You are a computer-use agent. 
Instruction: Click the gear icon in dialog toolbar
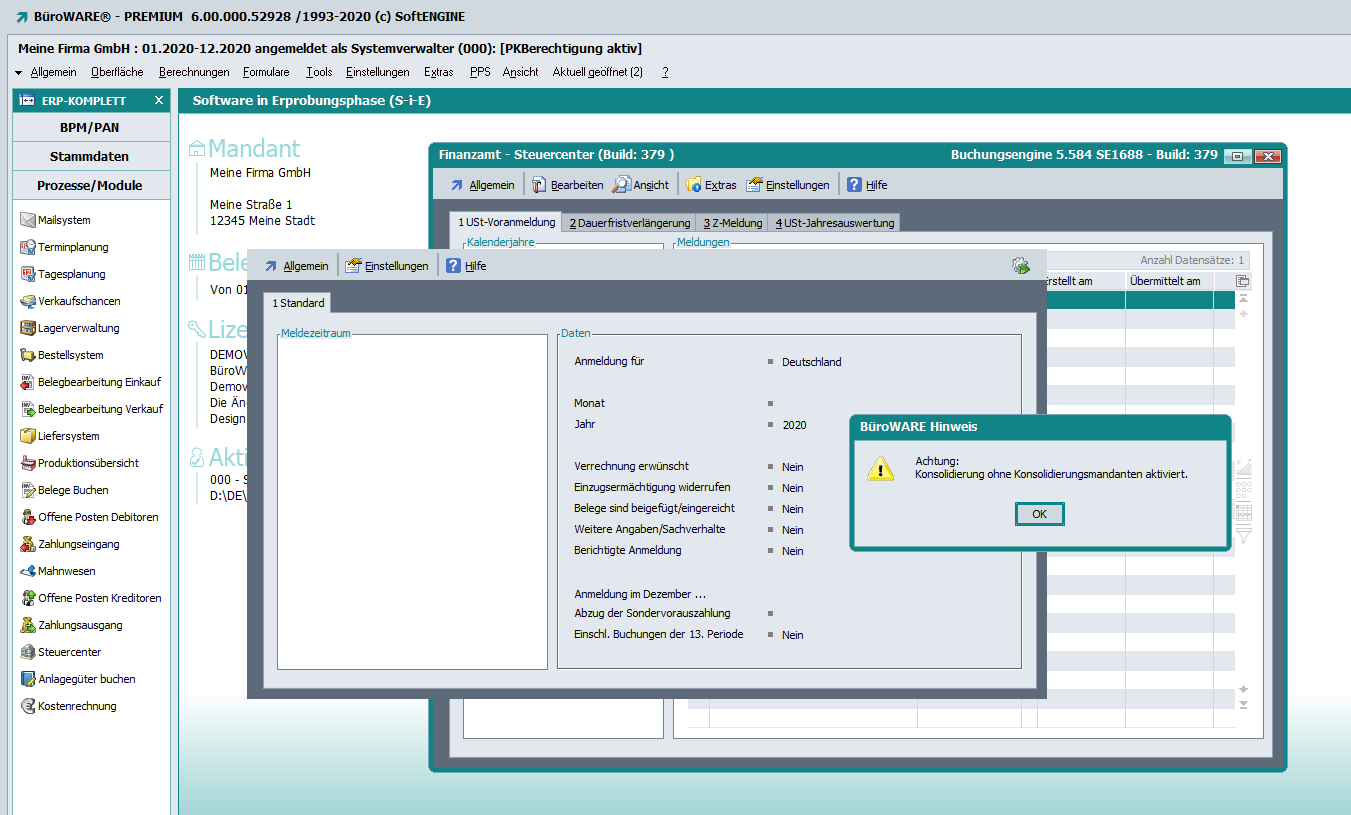point(1020,266)
